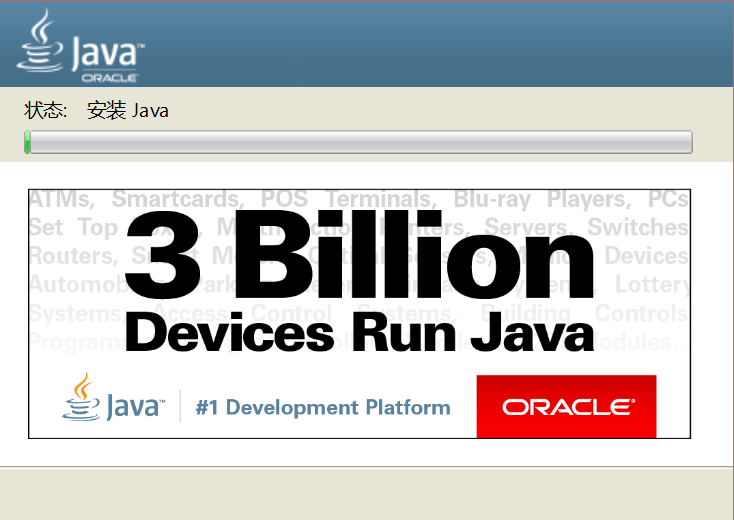Click the "状态:" label
The width and height of the screenshot is (734, 520).
(x=45, y=111)
